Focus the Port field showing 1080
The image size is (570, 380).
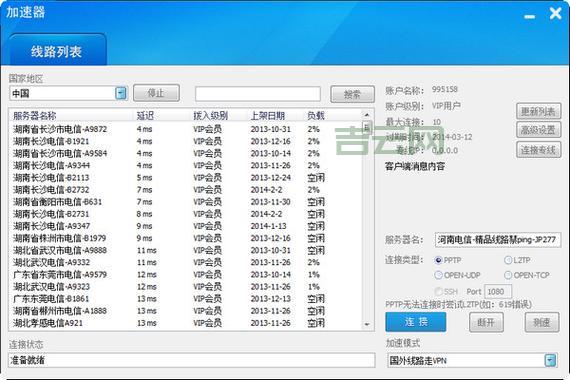tap(498, 292)
